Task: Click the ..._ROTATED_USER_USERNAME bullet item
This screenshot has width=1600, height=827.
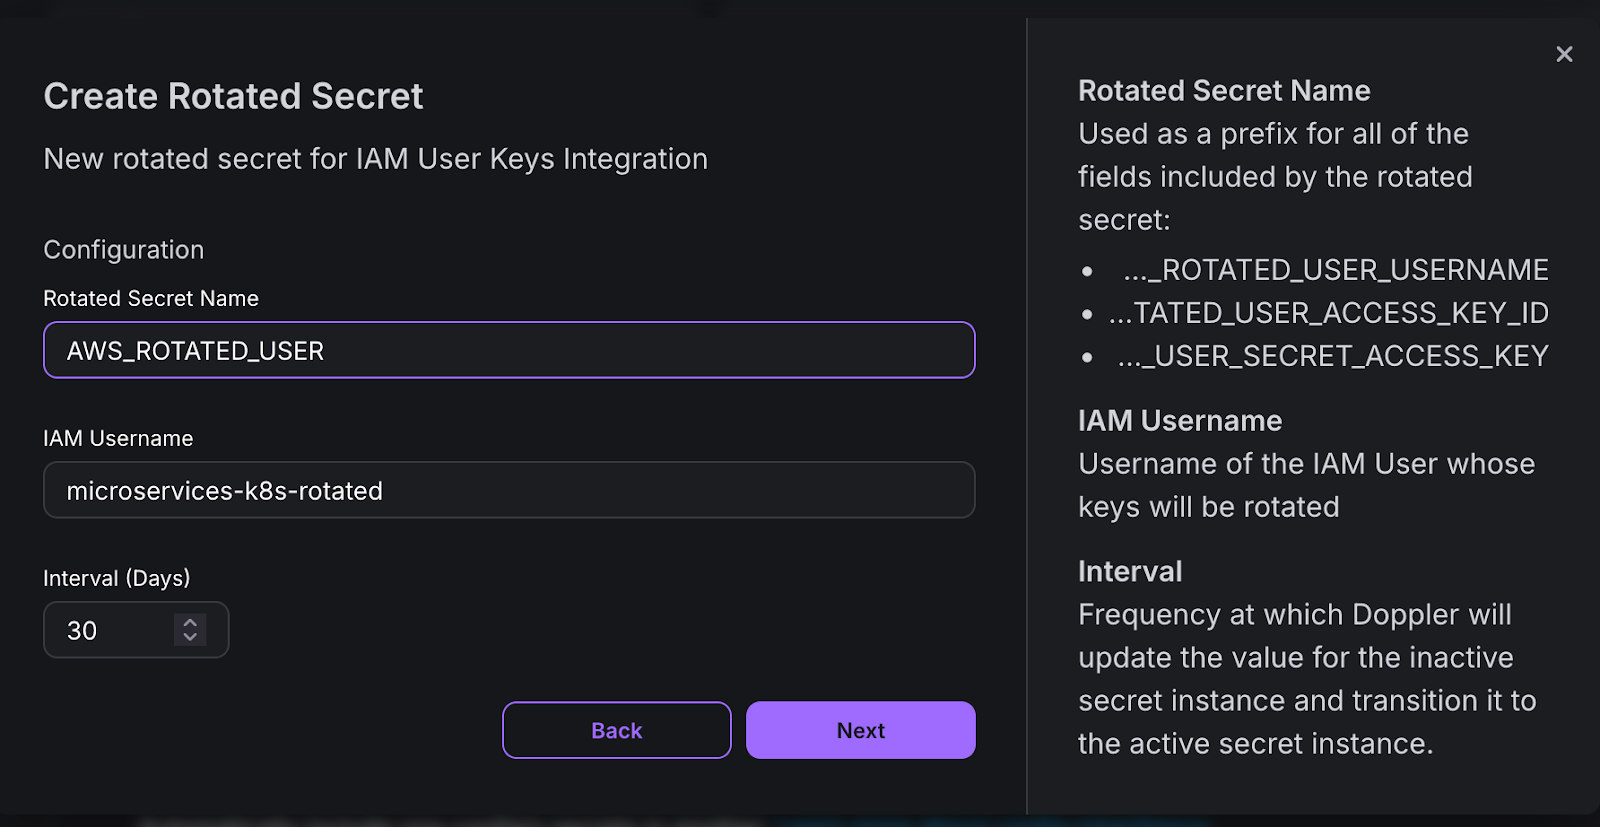Action: [x=1335, y=270]
